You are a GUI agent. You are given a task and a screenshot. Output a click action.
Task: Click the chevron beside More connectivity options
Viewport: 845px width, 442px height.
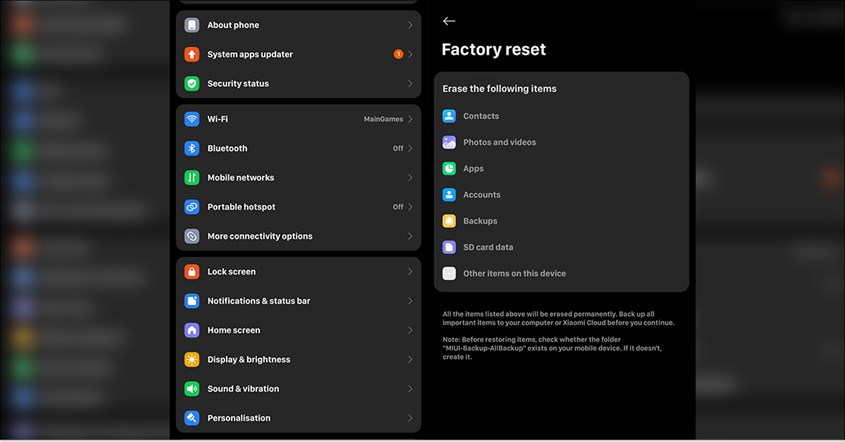pos(410,236)
